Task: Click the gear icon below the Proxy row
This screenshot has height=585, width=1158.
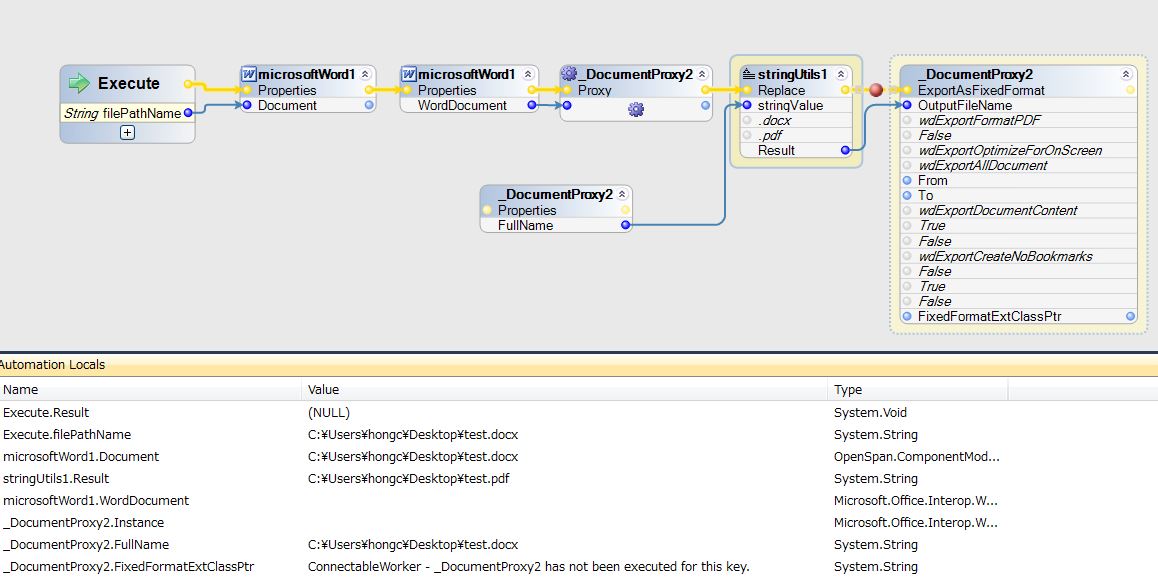Action: (x=636, y=109)
